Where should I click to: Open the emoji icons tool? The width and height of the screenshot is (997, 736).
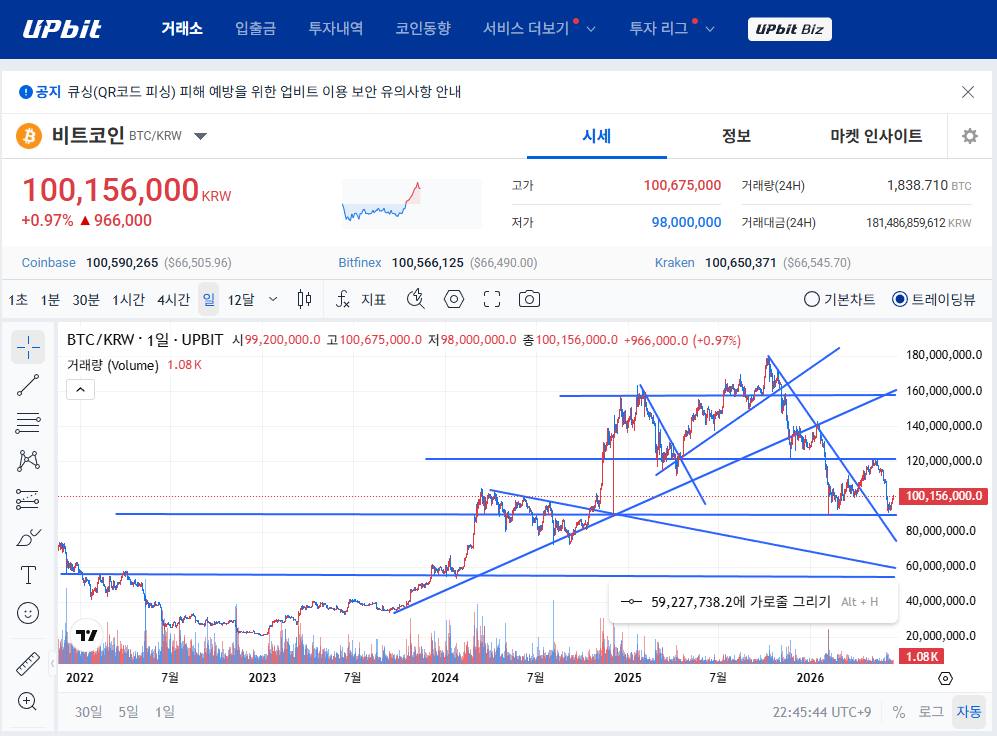pyautogui.click(x=28, y=613)
